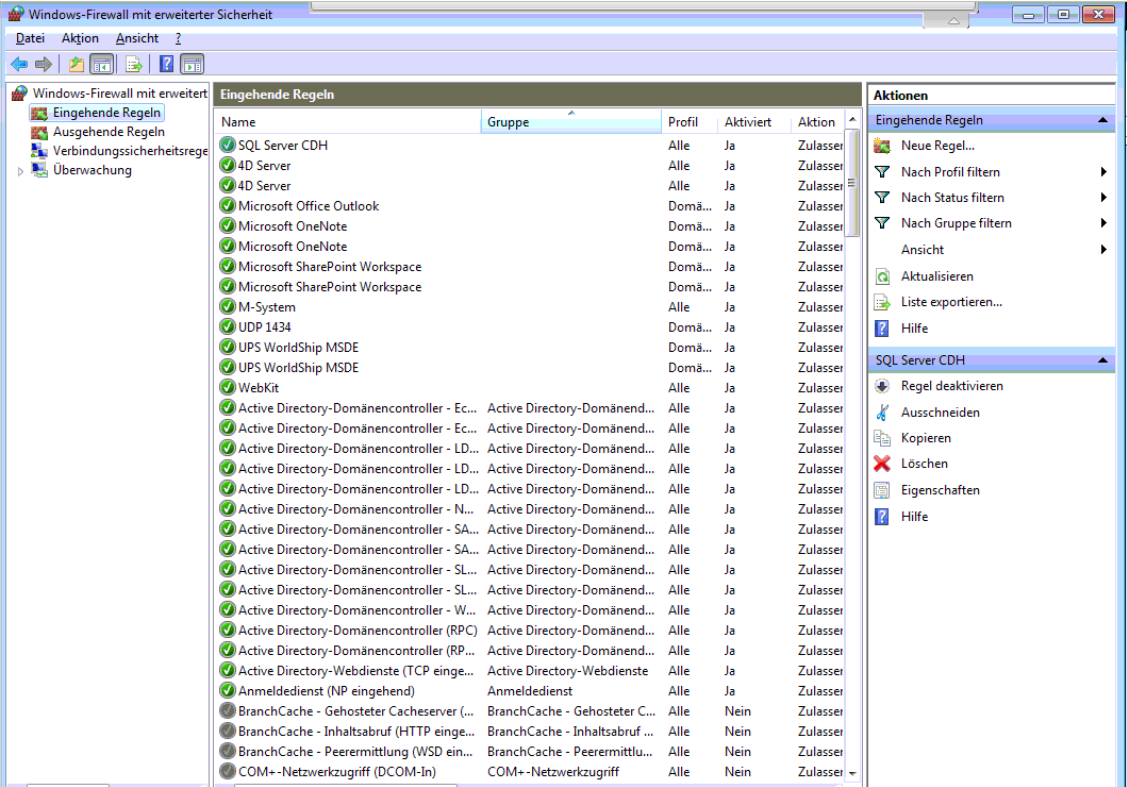
Task: Click the rules list scroll-down arrow
Action: 853,773
